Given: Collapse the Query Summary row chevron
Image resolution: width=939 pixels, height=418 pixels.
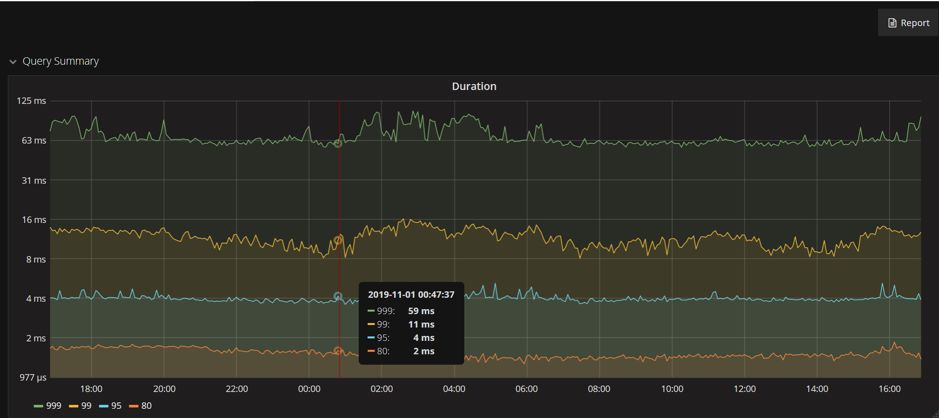Looking at the screenshot, I should click(x=13, y=62).
